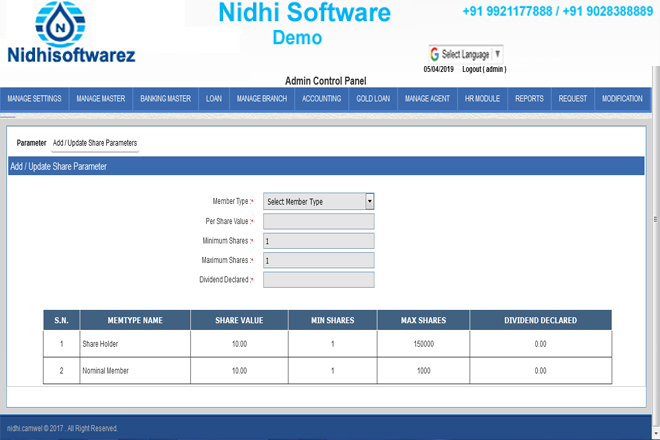Open the Accounting menu
The width and height of the screenshot is (660, 440).
[322, 99]
